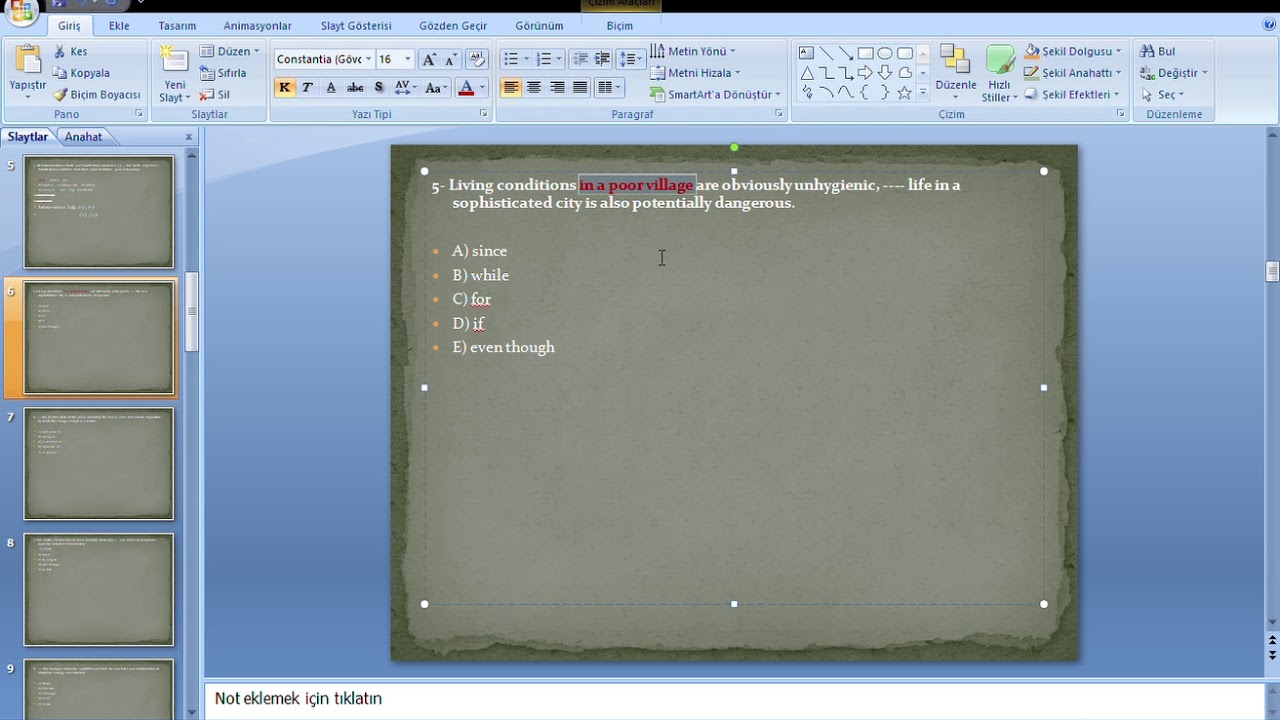This screenshot has width=1280, height=720.
Task: Decrease font size with the small A icon
Action: (451, 59)
